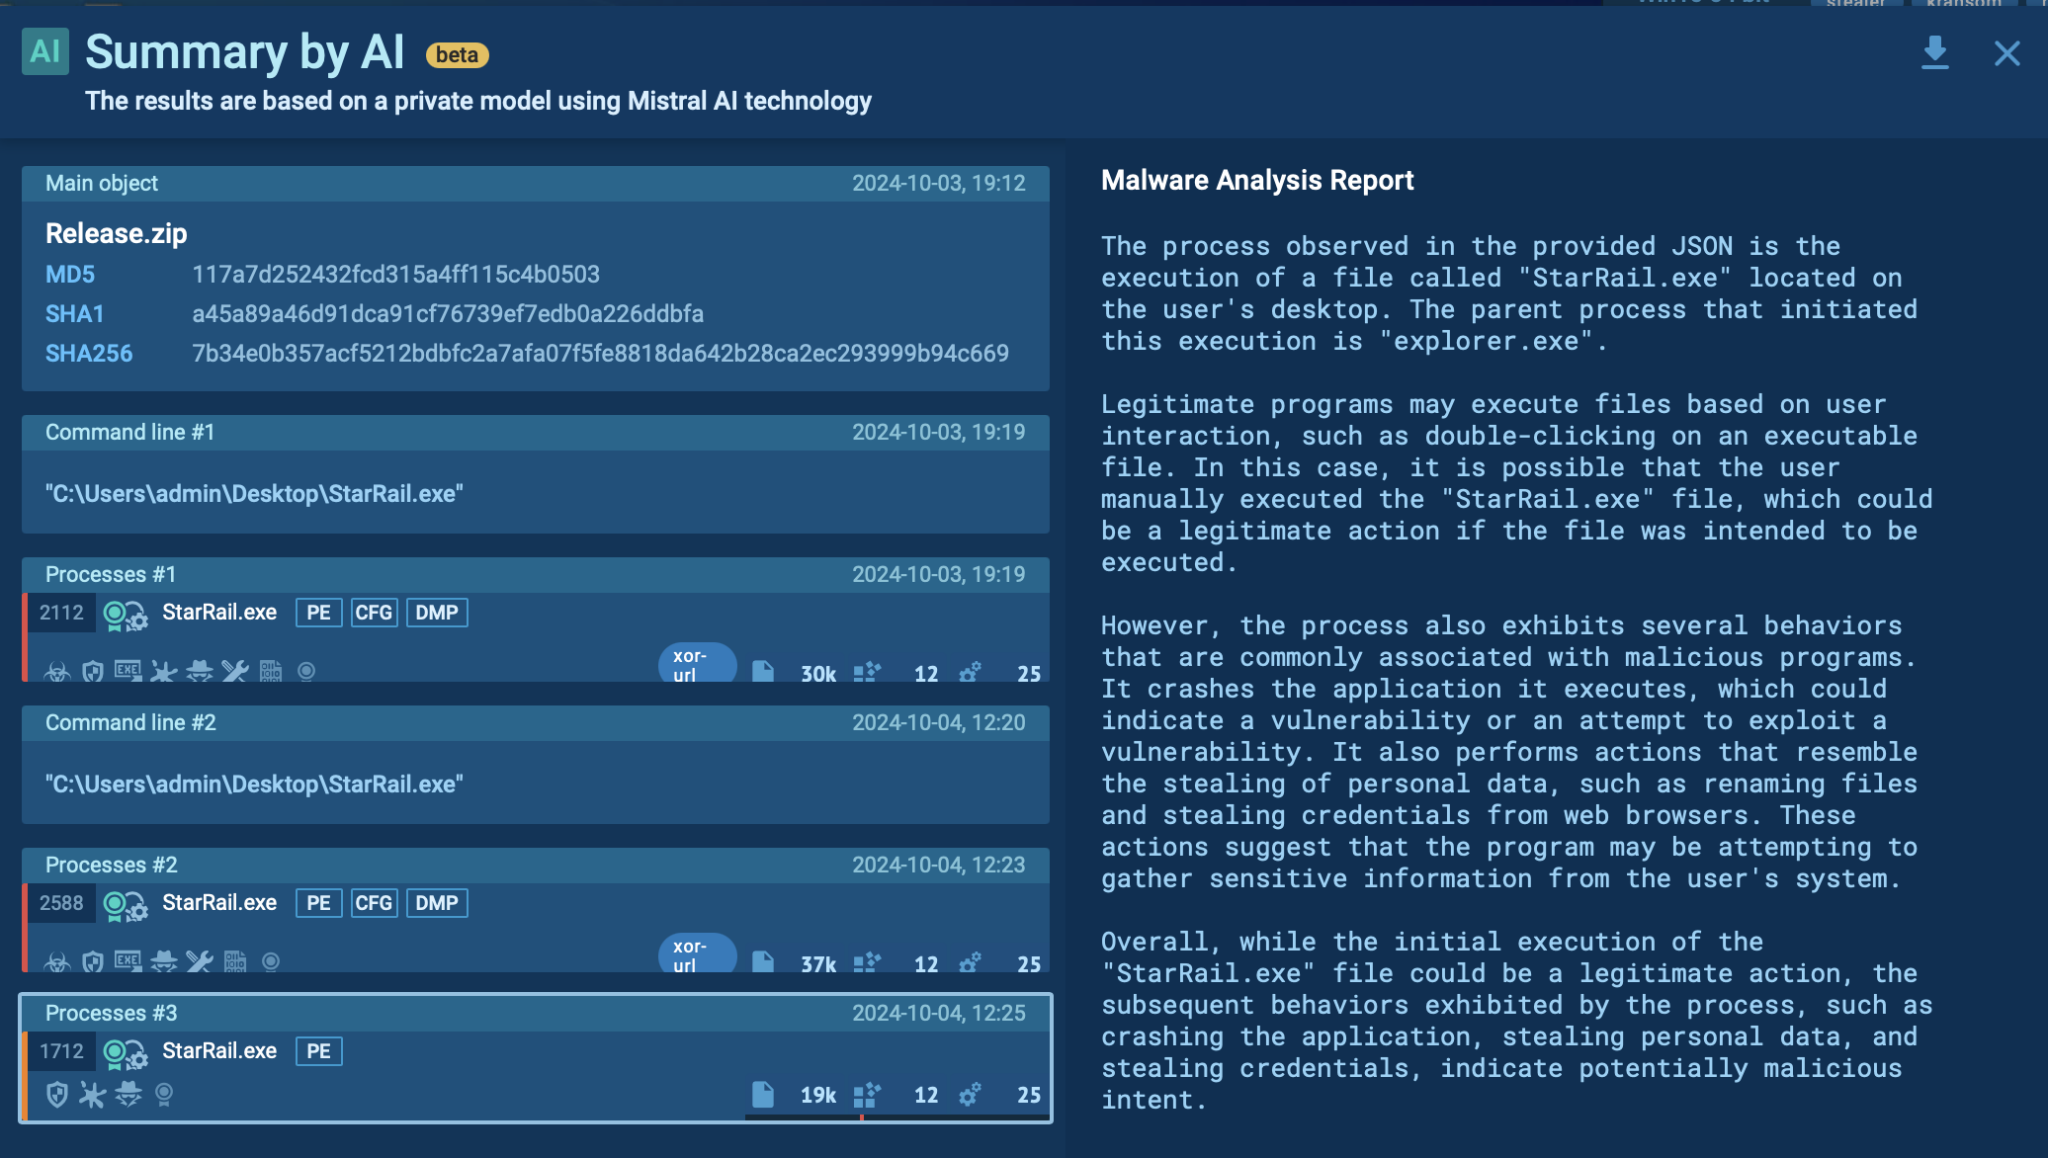Click wrench tools icon in Processes #1
Screen dimensions: 2048x1158
[x=235, y=671]
